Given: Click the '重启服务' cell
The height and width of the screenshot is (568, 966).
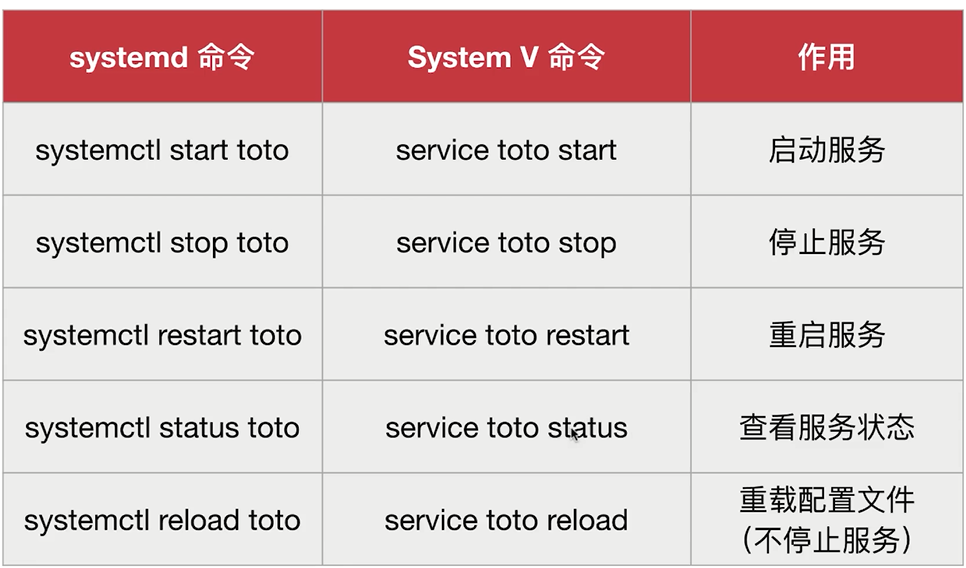Looking at the screenshot, I should tap(827, 335).
